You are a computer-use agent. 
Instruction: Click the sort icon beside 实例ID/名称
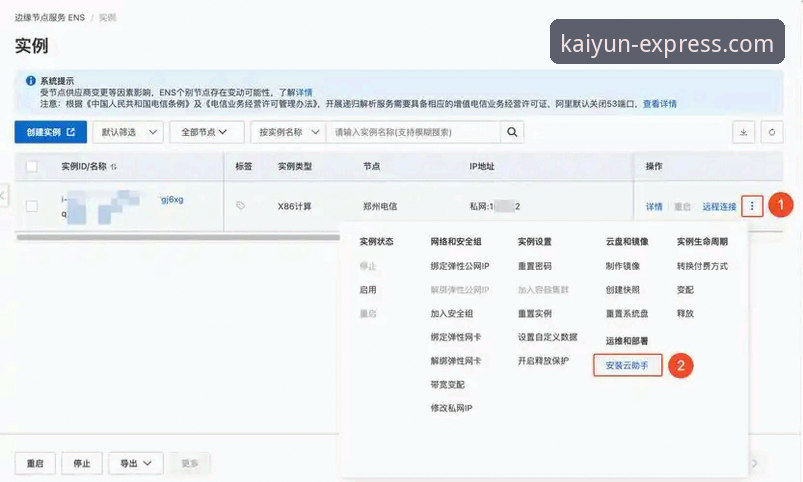point(114,166)
